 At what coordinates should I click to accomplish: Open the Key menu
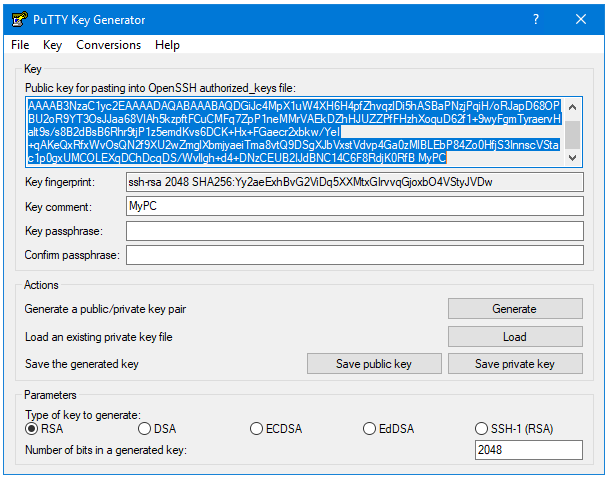pyautogui.click(x=52, y=45)
